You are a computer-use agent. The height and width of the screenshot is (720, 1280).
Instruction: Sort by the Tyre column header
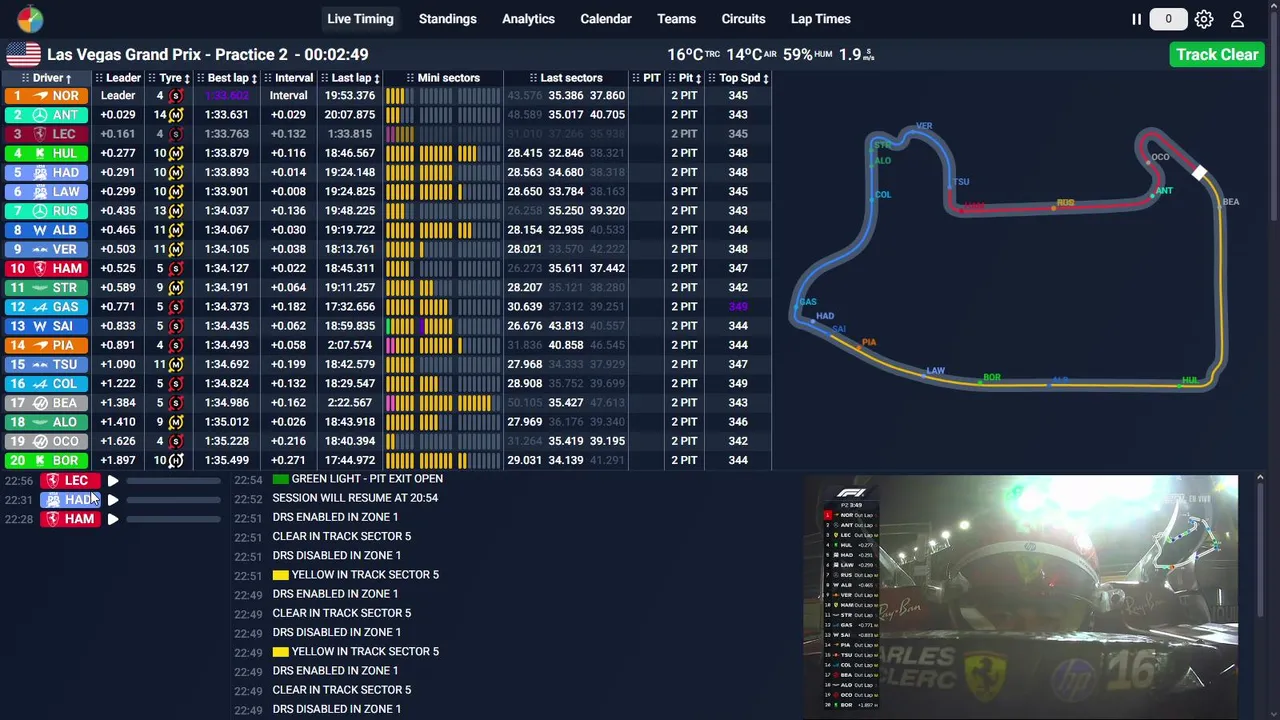[x=169, y=78]
